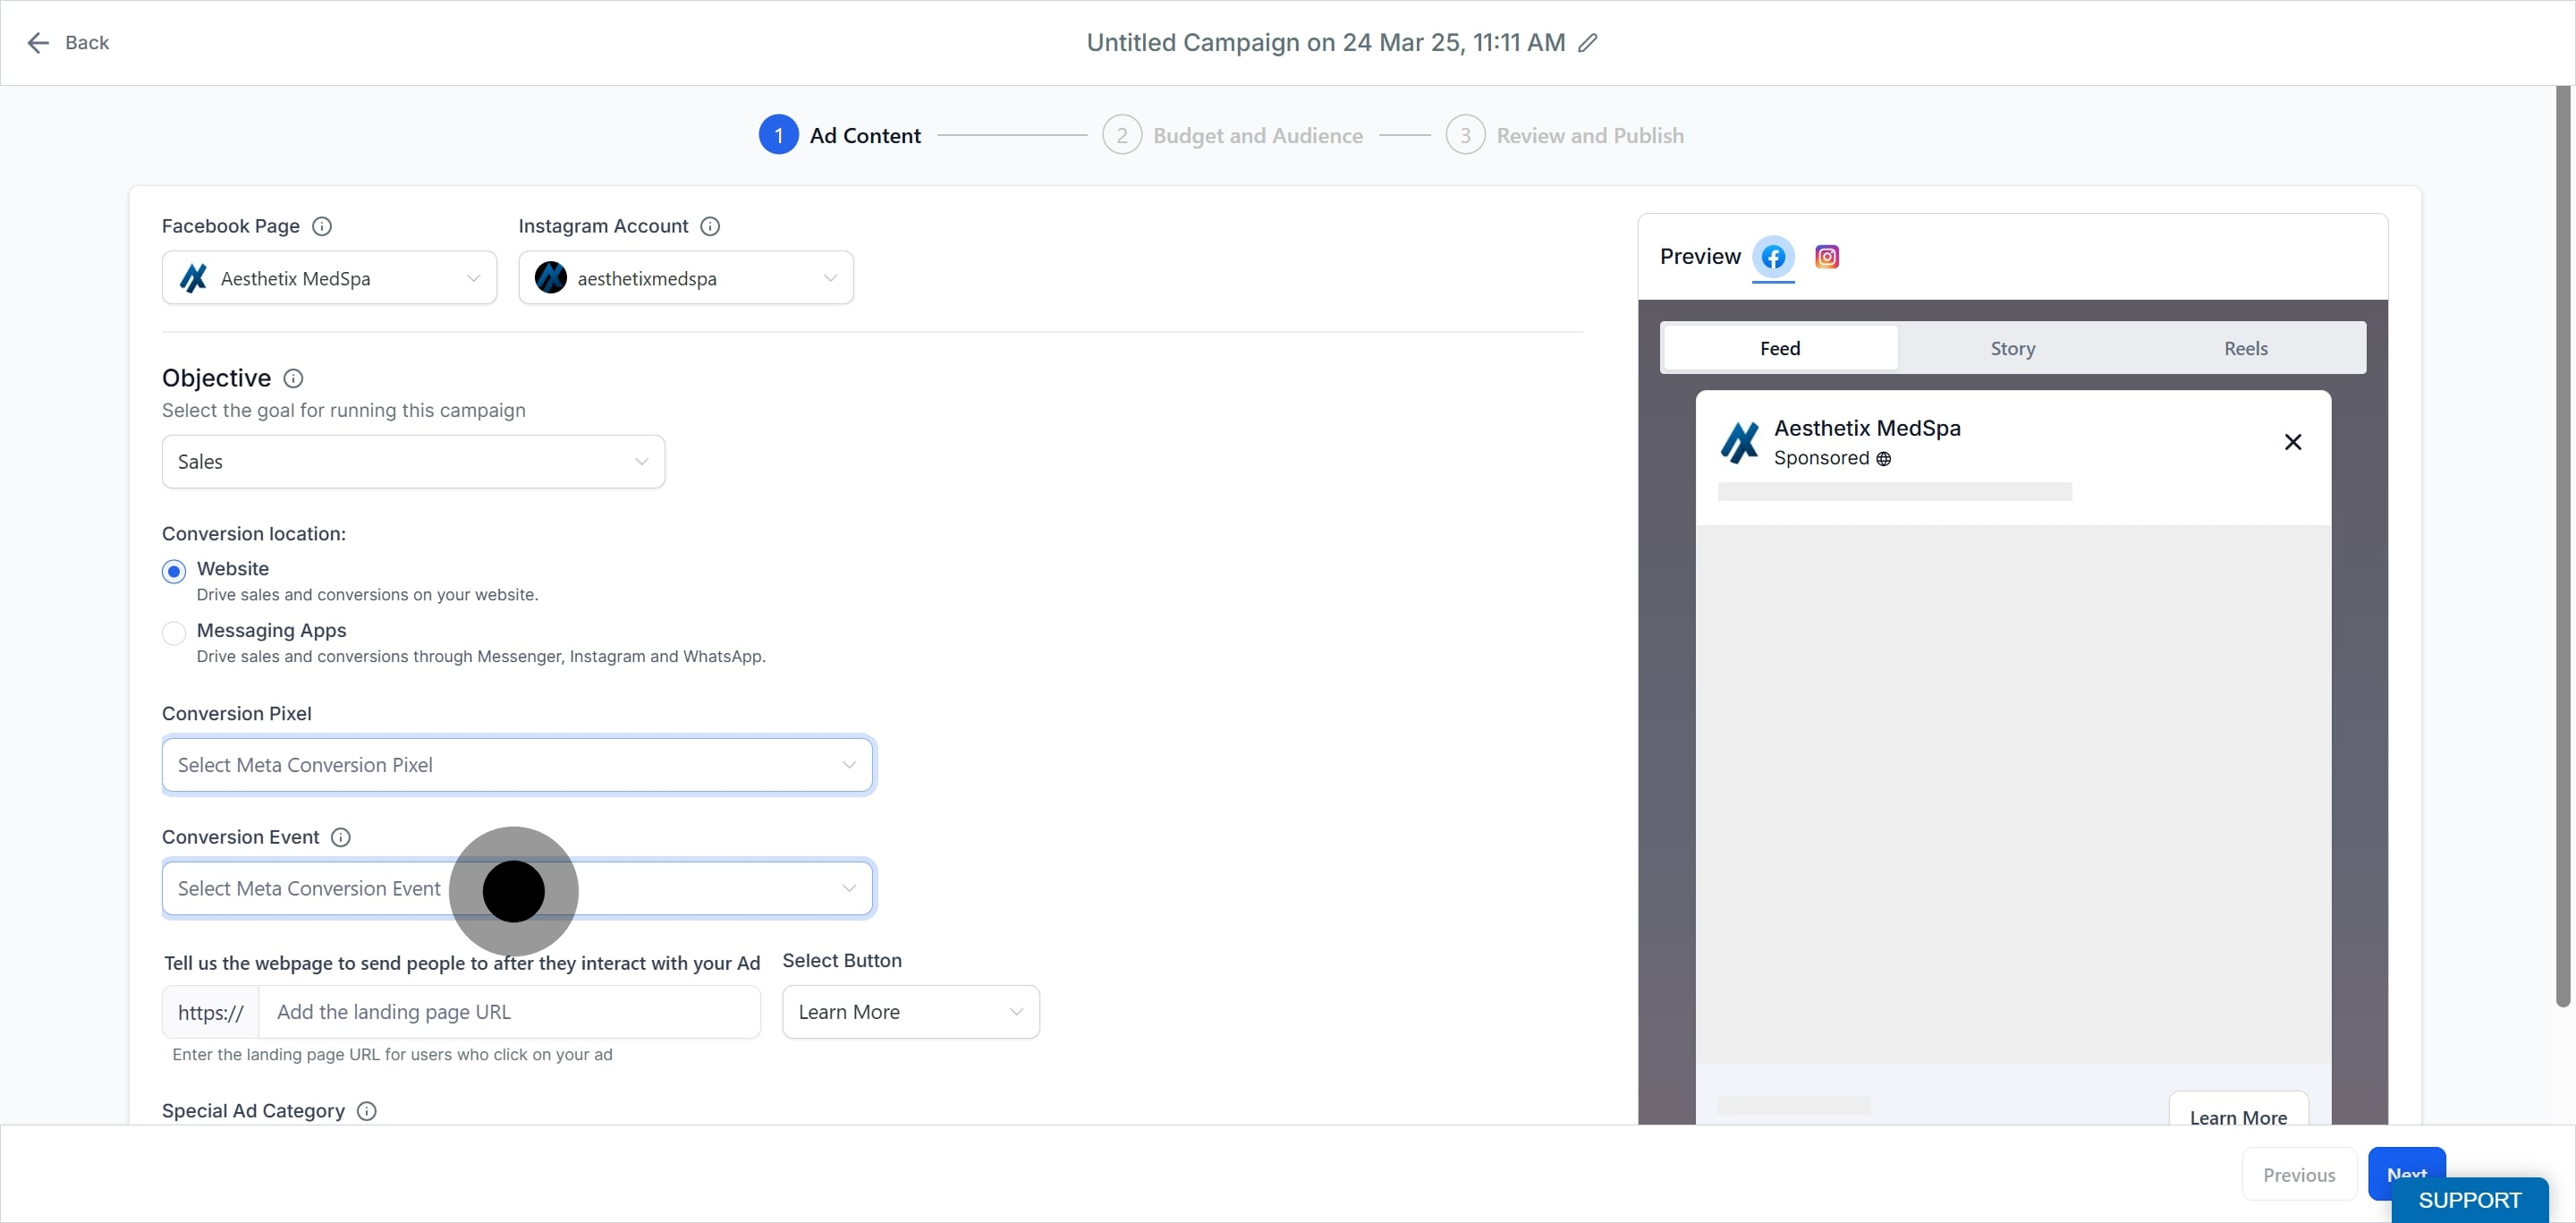The image size is (2576, 1223).
Task: Select the Website conversion location radio
Action: [x=174, y=571]
